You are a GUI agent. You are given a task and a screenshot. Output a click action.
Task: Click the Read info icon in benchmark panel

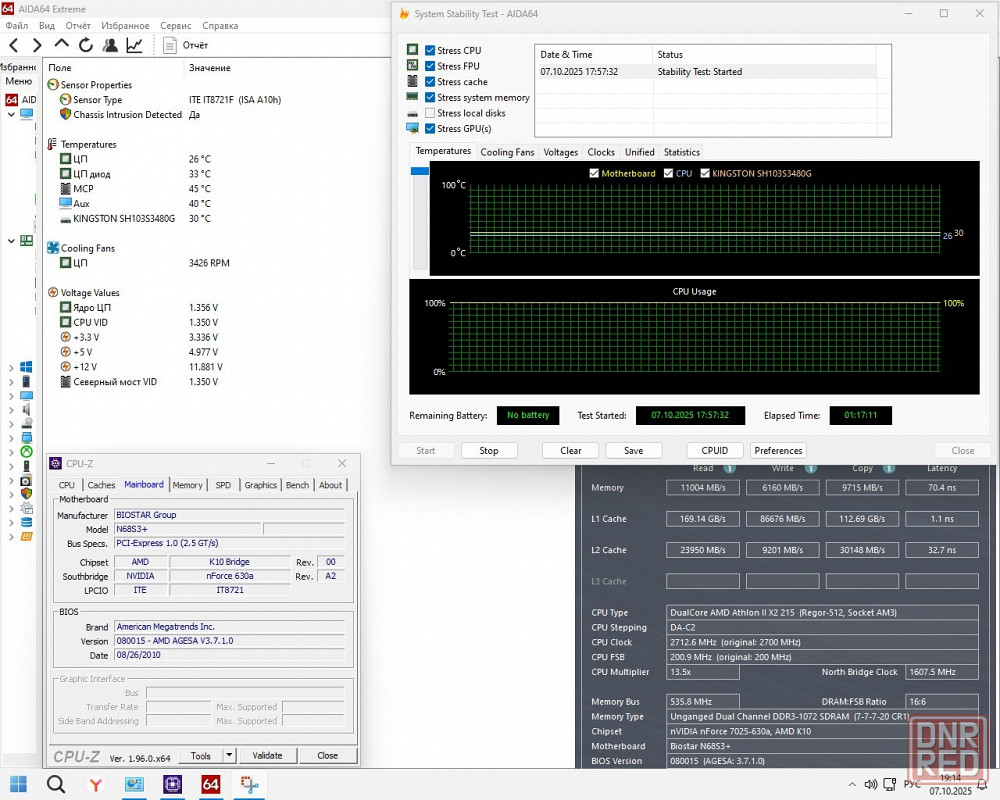click(x=730, y=468)
